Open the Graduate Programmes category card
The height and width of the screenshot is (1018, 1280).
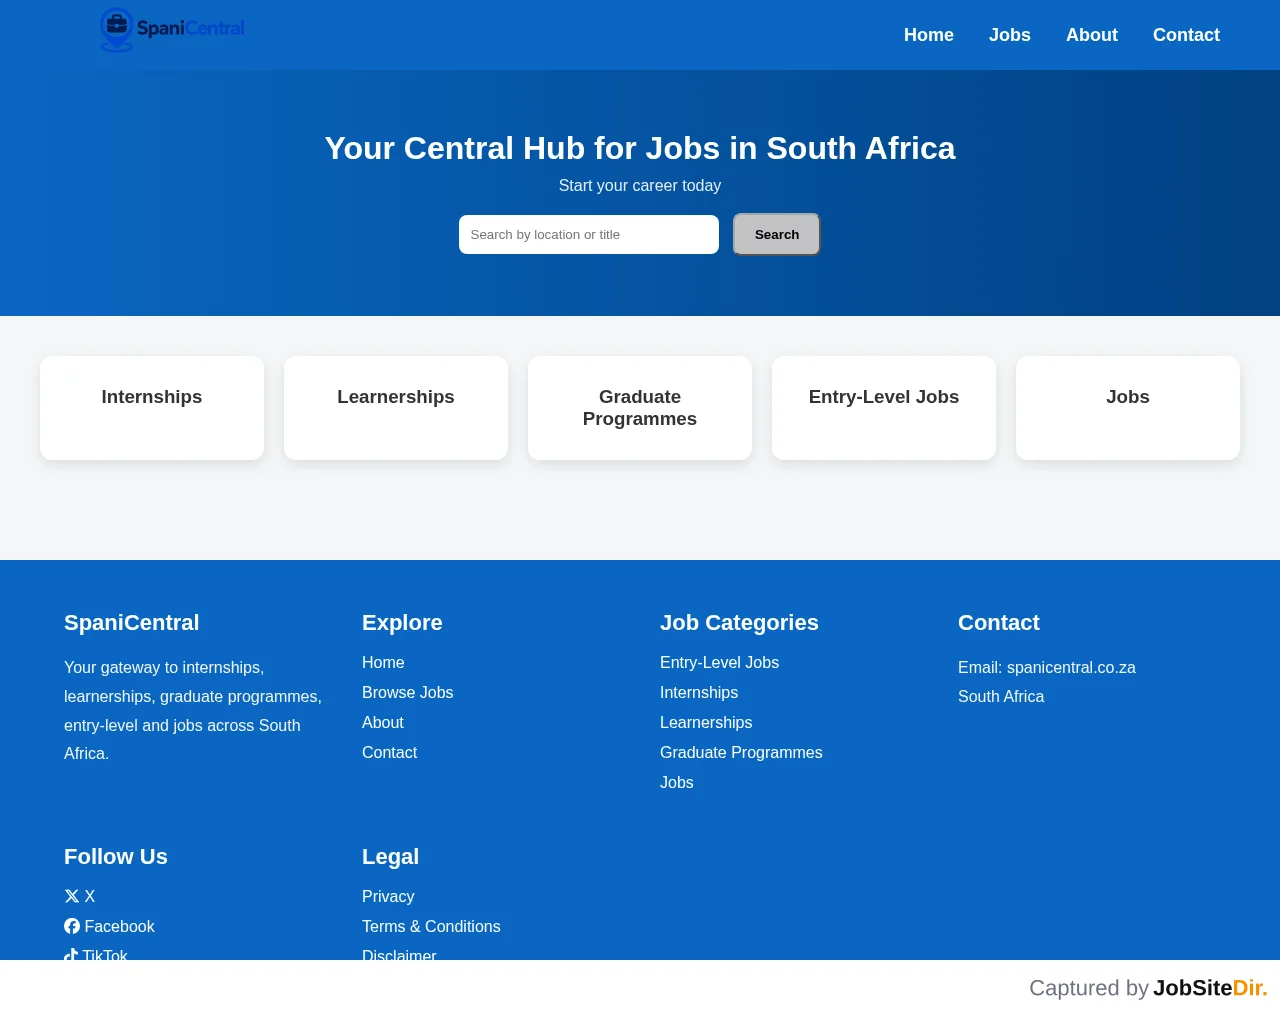click(x=640, y=408)
